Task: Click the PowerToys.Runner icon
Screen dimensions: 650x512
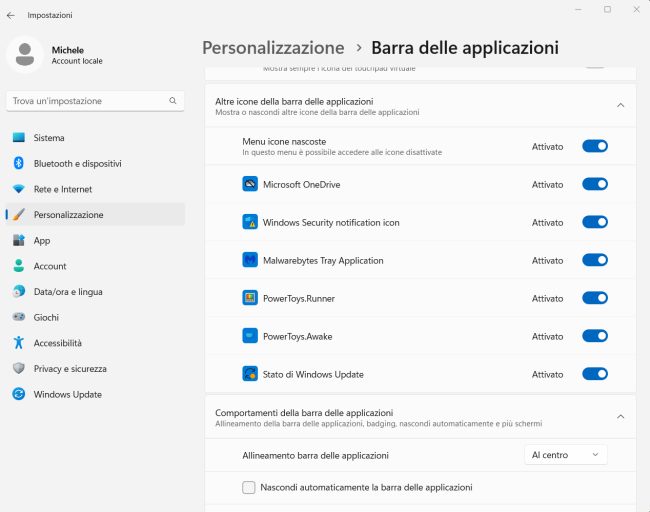Action: click(x=250, y=298)
